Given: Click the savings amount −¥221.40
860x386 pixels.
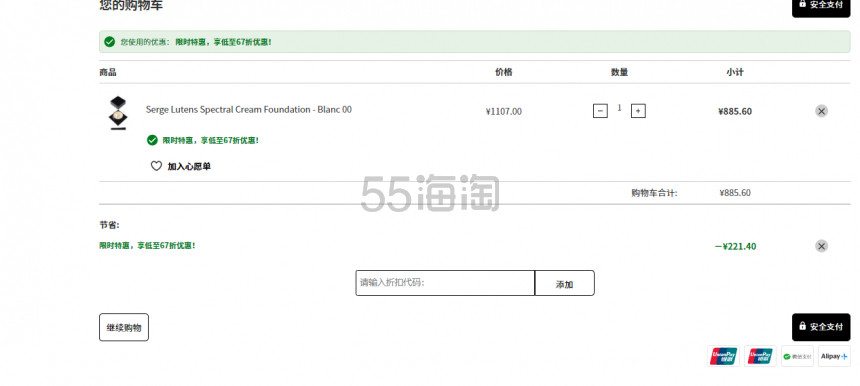Looking at the screenshot, I should (x=735, y=246).
